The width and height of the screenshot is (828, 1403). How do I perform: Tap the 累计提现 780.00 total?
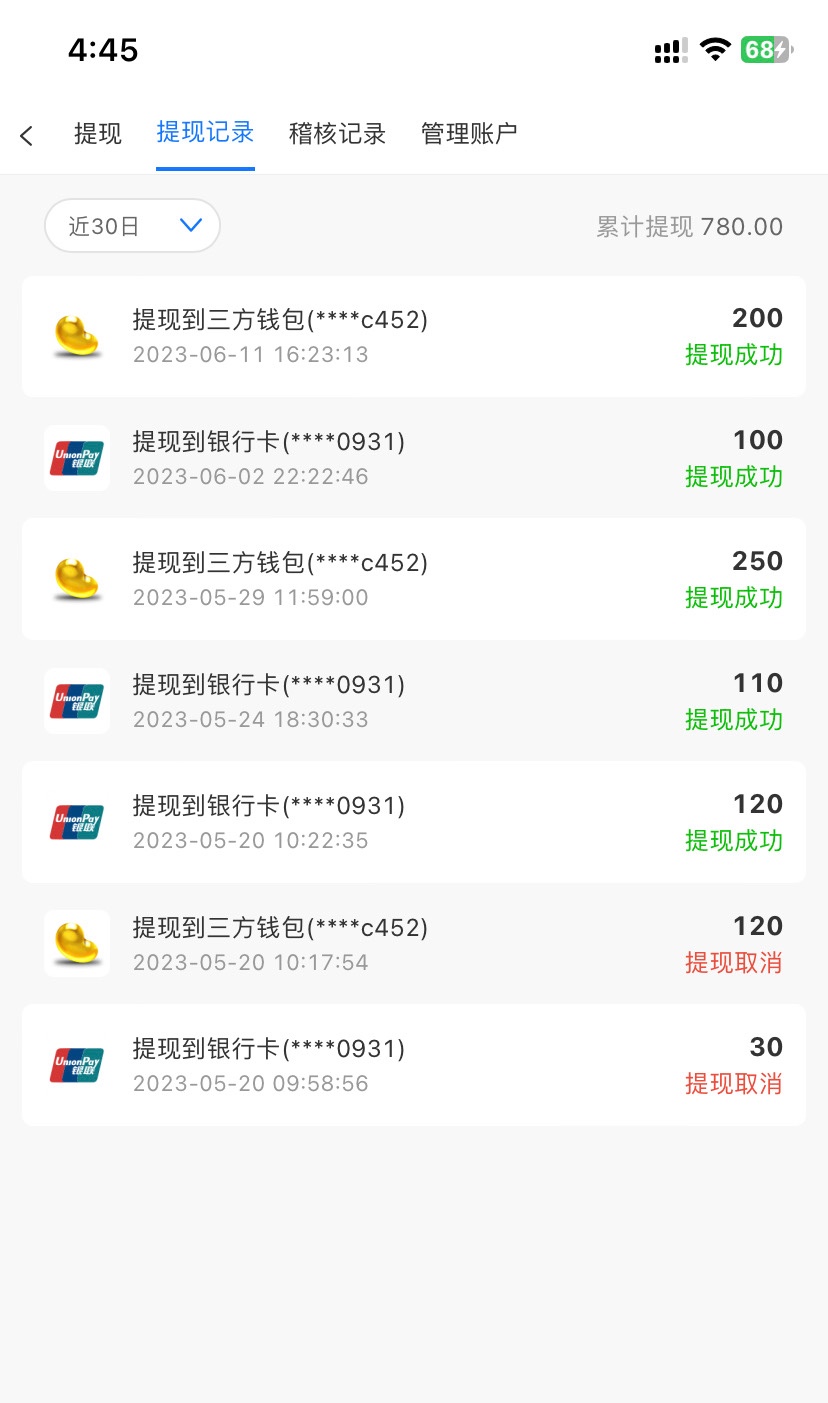coord(689,227)
